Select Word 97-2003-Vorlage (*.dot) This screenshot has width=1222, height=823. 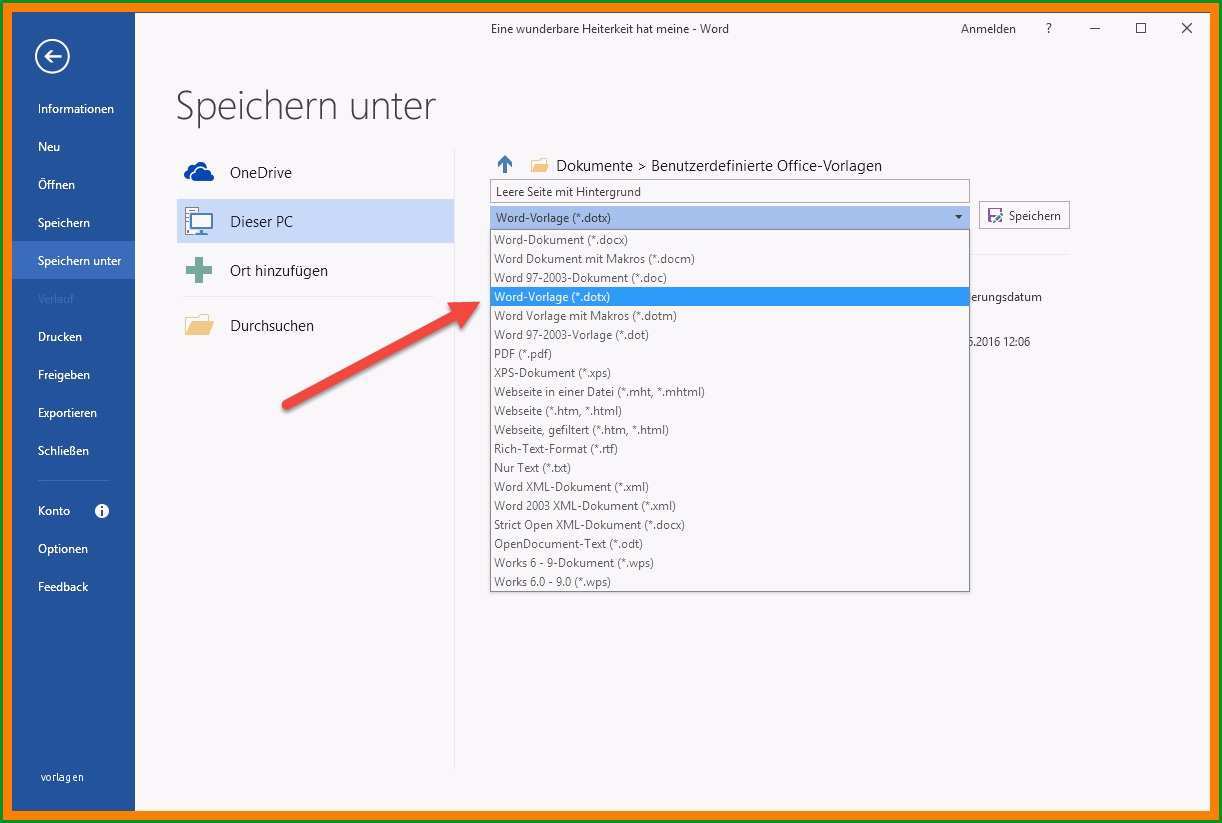coord(730,335)
